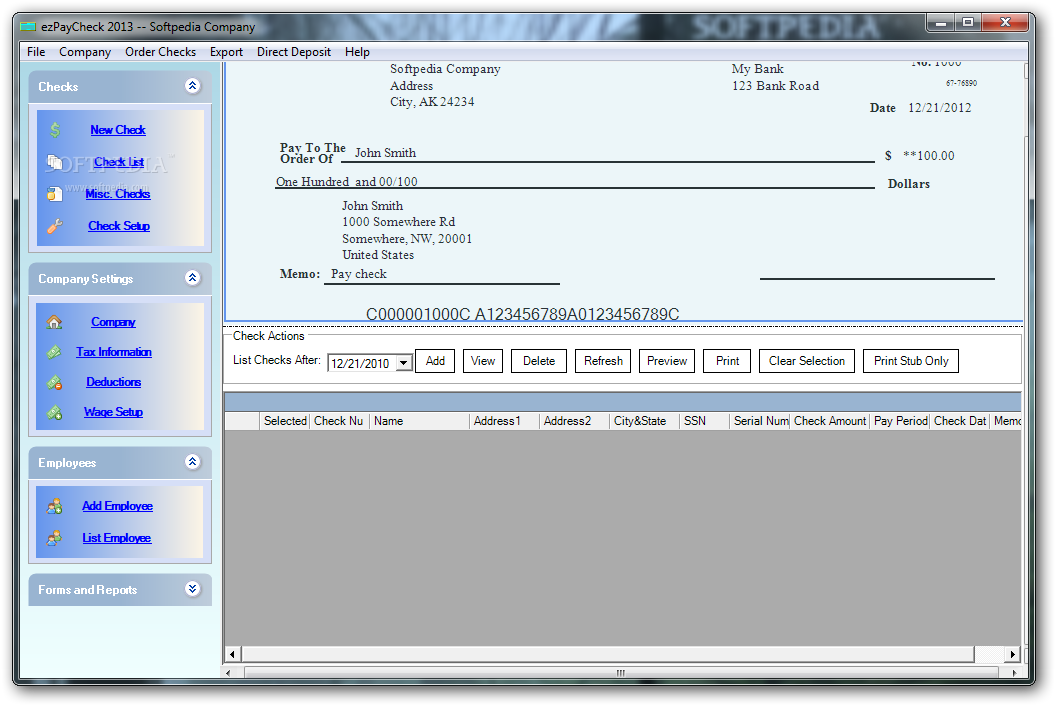This screenshot has height=706, width=1056.
Task: Click the icon beside Misc. Checks
Action: [54, 194]
